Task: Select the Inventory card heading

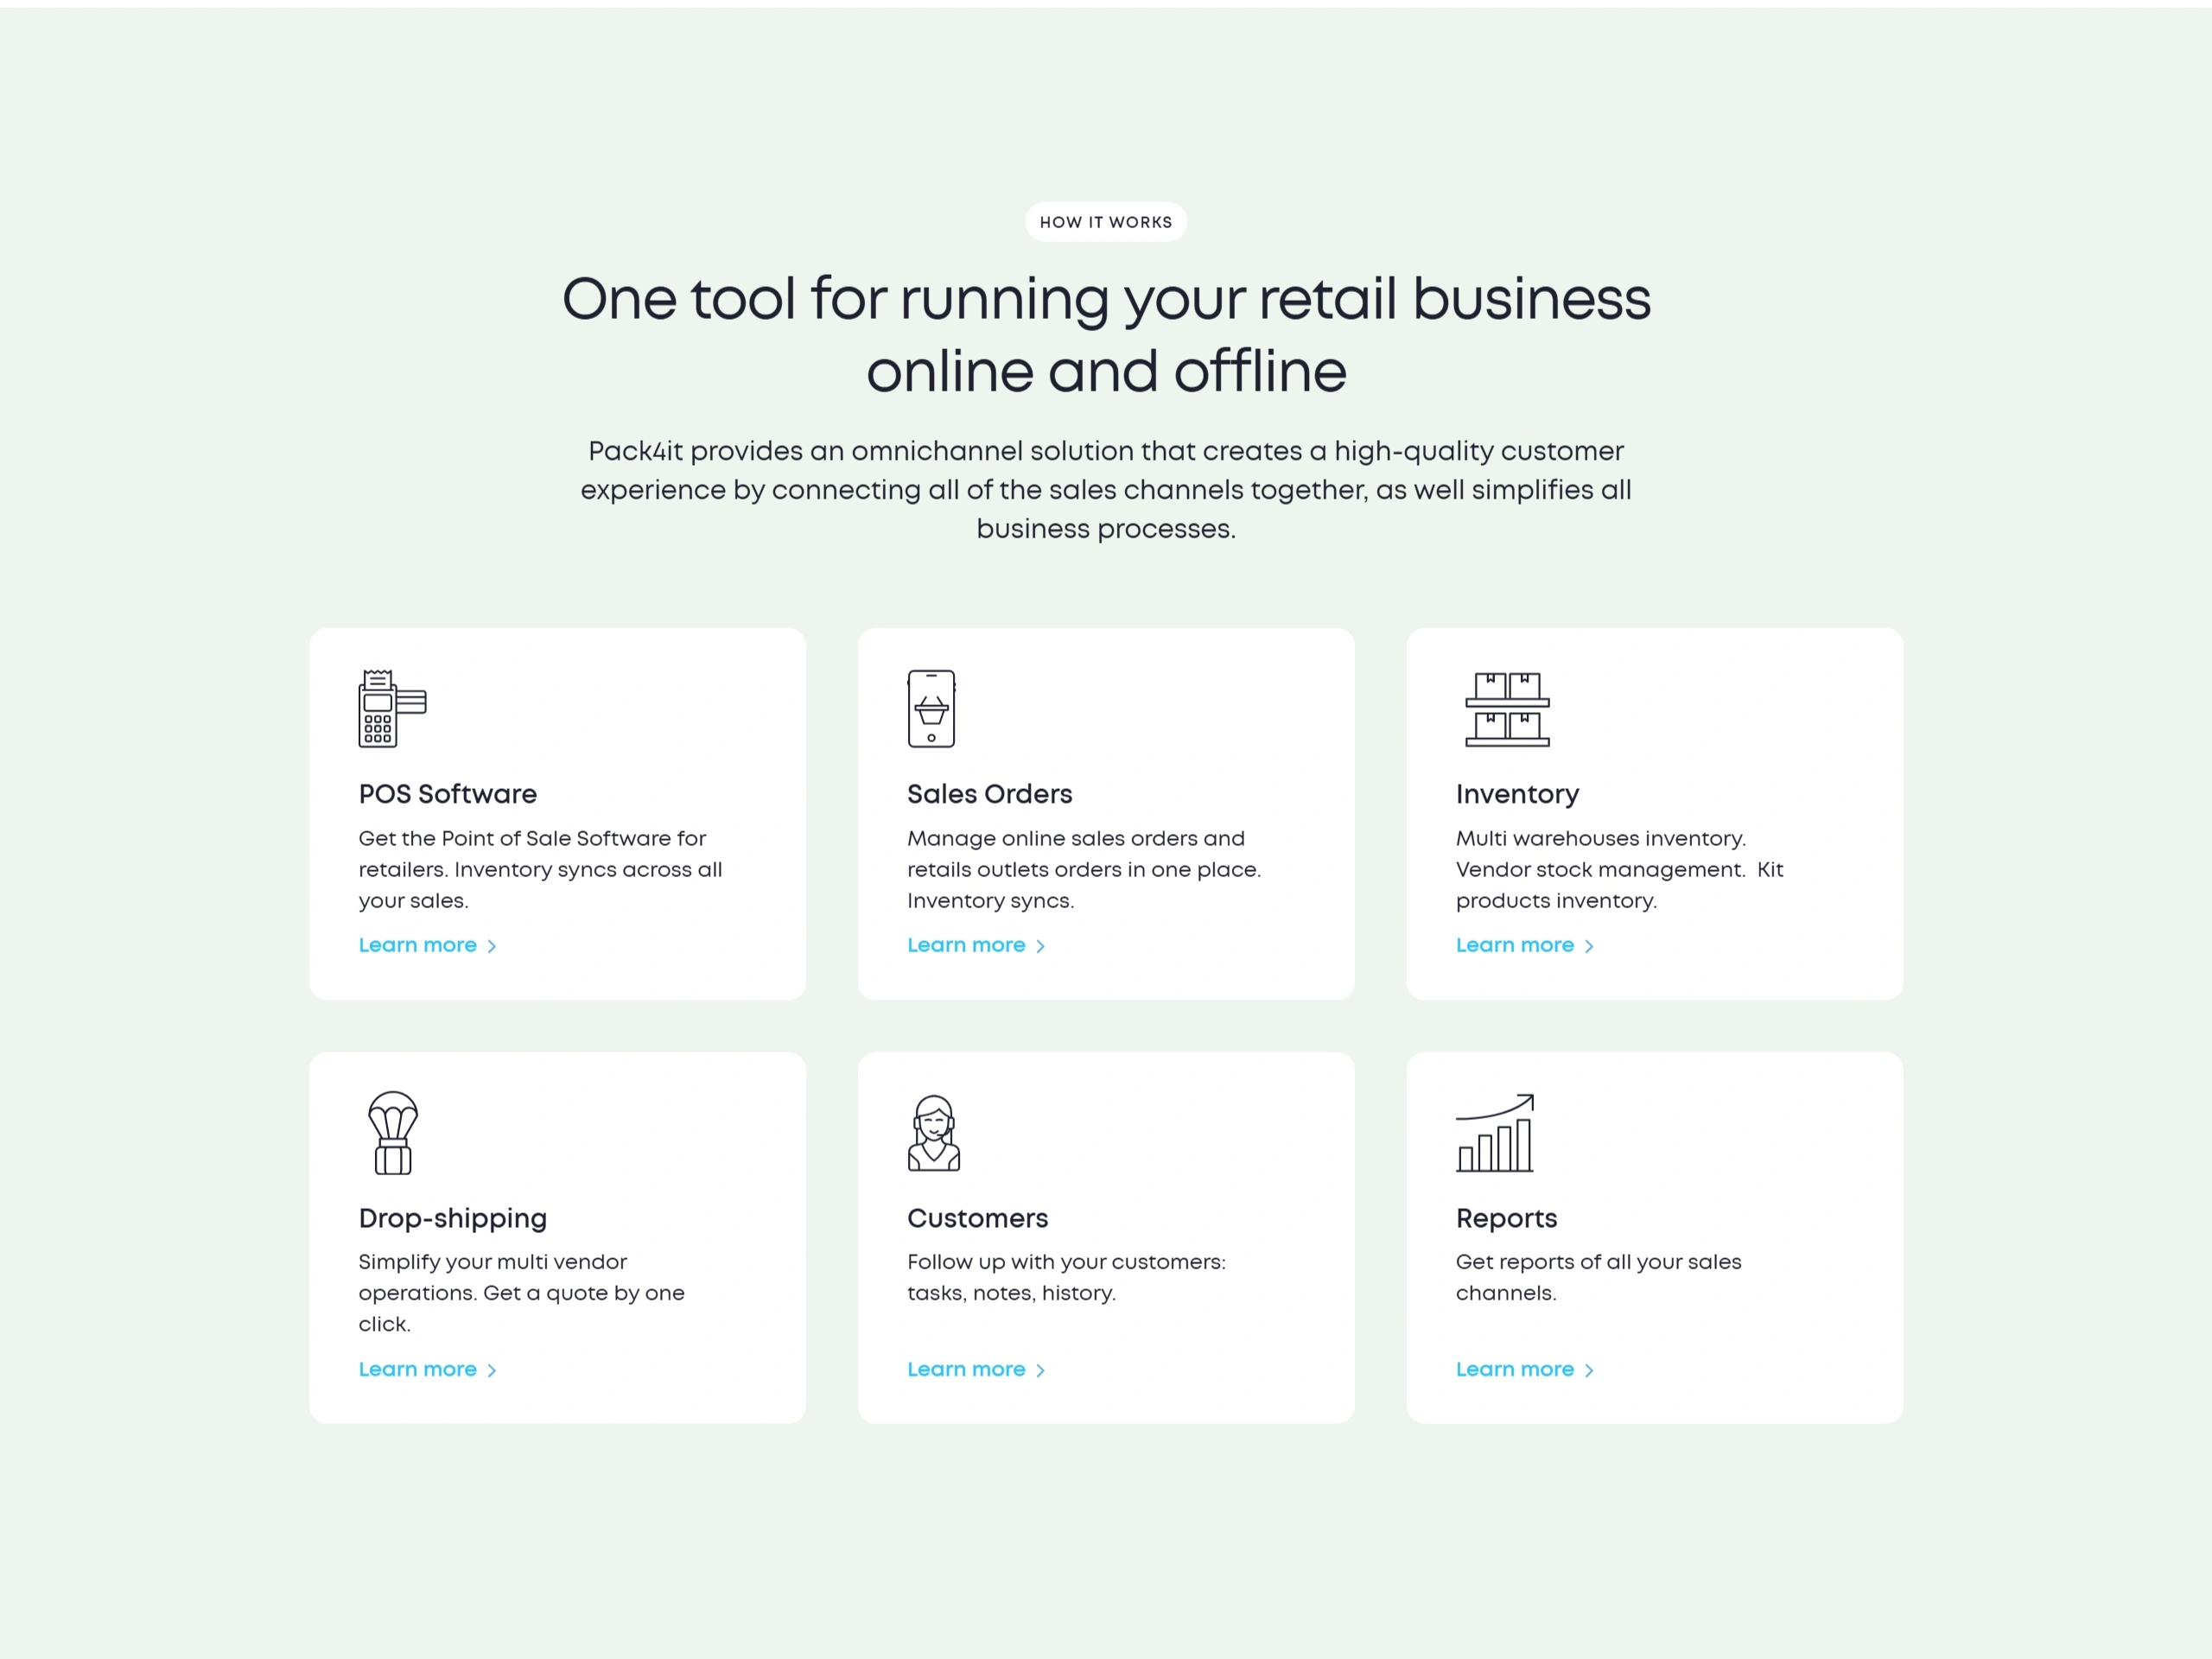Action: 1517,794
